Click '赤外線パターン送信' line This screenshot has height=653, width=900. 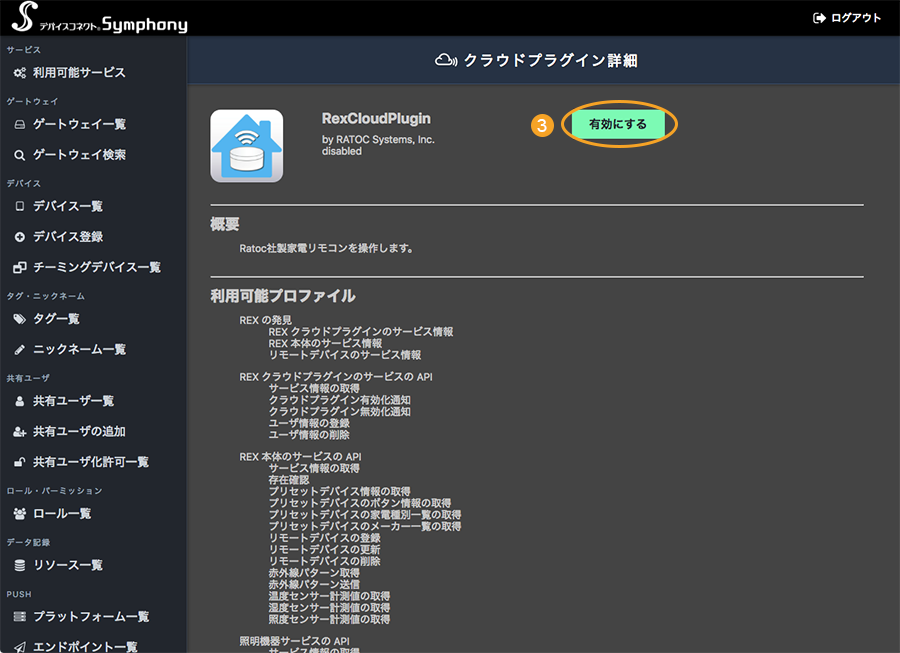coord(314,584)
